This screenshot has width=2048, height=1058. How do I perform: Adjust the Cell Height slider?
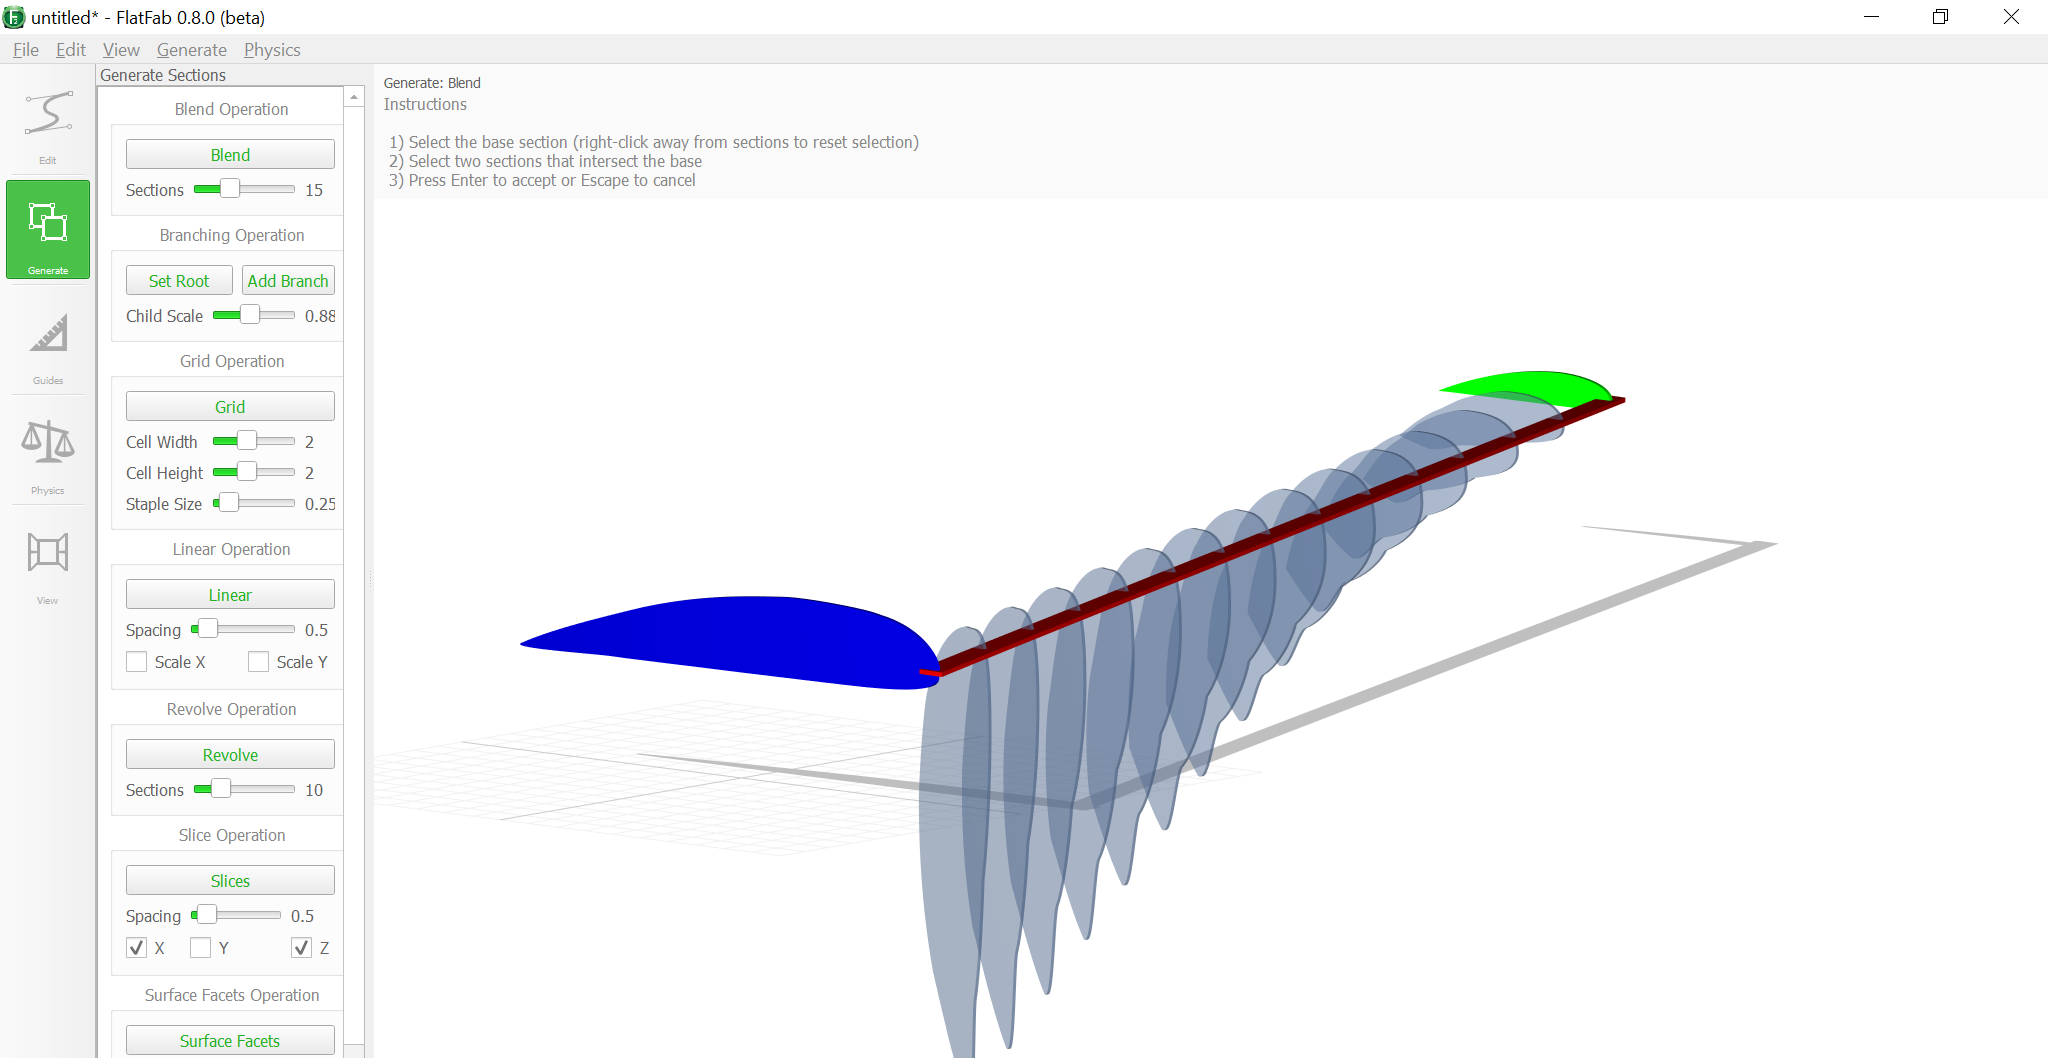pyautogui.click(x=247, y=472)
